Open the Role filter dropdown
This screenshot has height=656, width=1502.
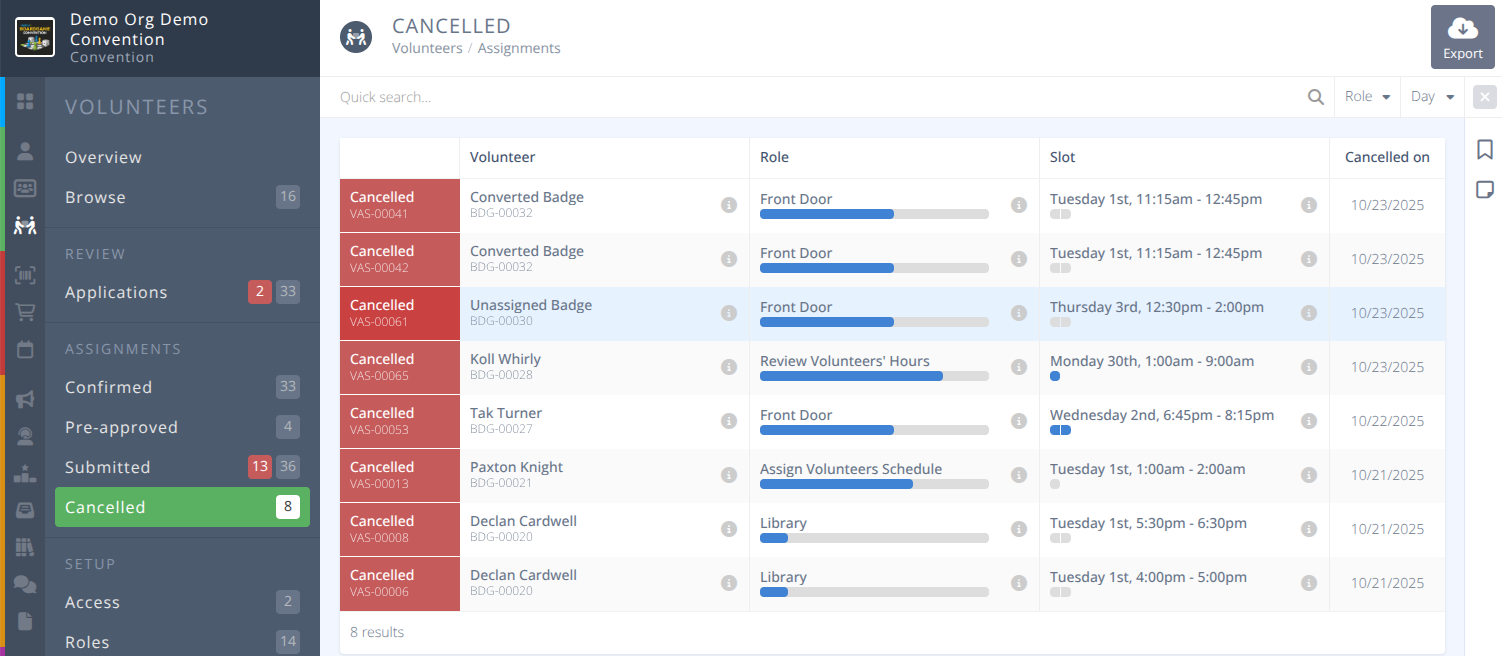pos(1367,96)
